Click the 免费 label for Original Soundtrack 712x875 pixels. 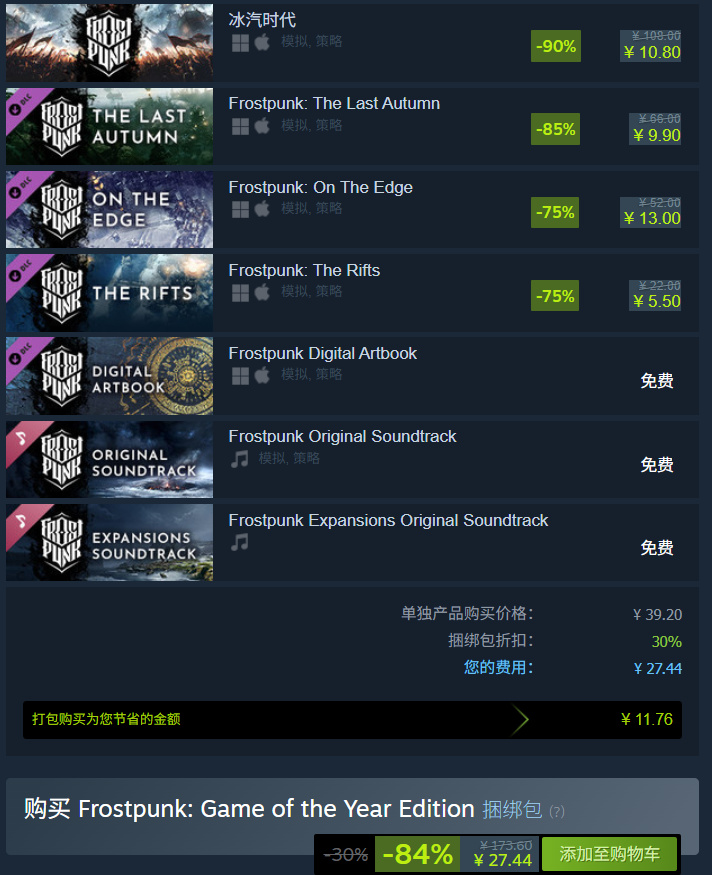click(x=657, y=464)
